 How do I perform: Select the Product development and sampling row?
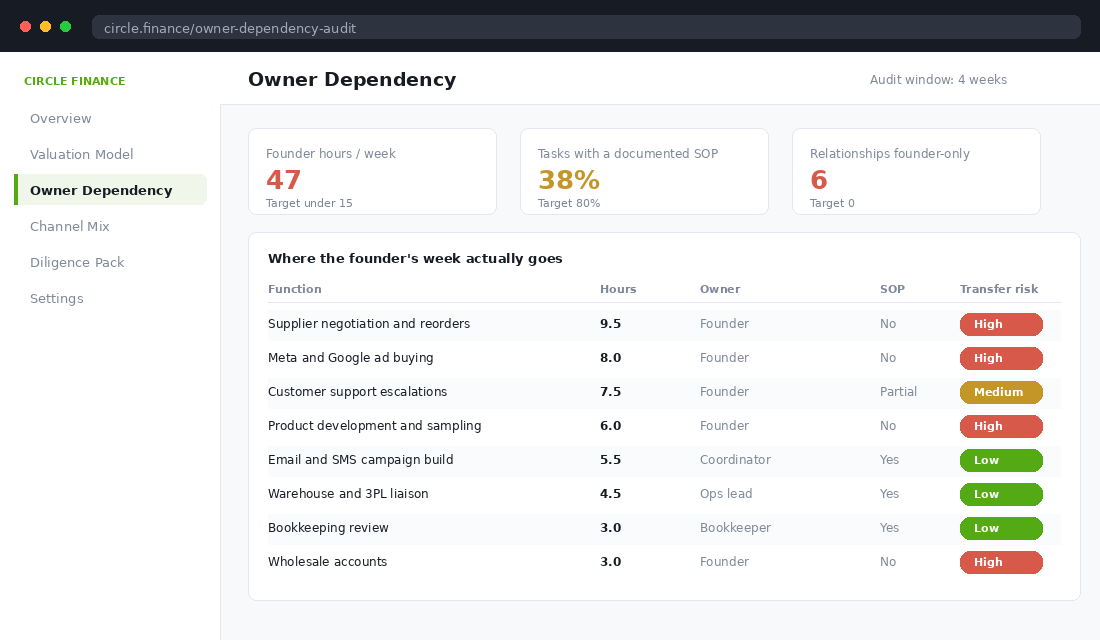tap(664, 426)
